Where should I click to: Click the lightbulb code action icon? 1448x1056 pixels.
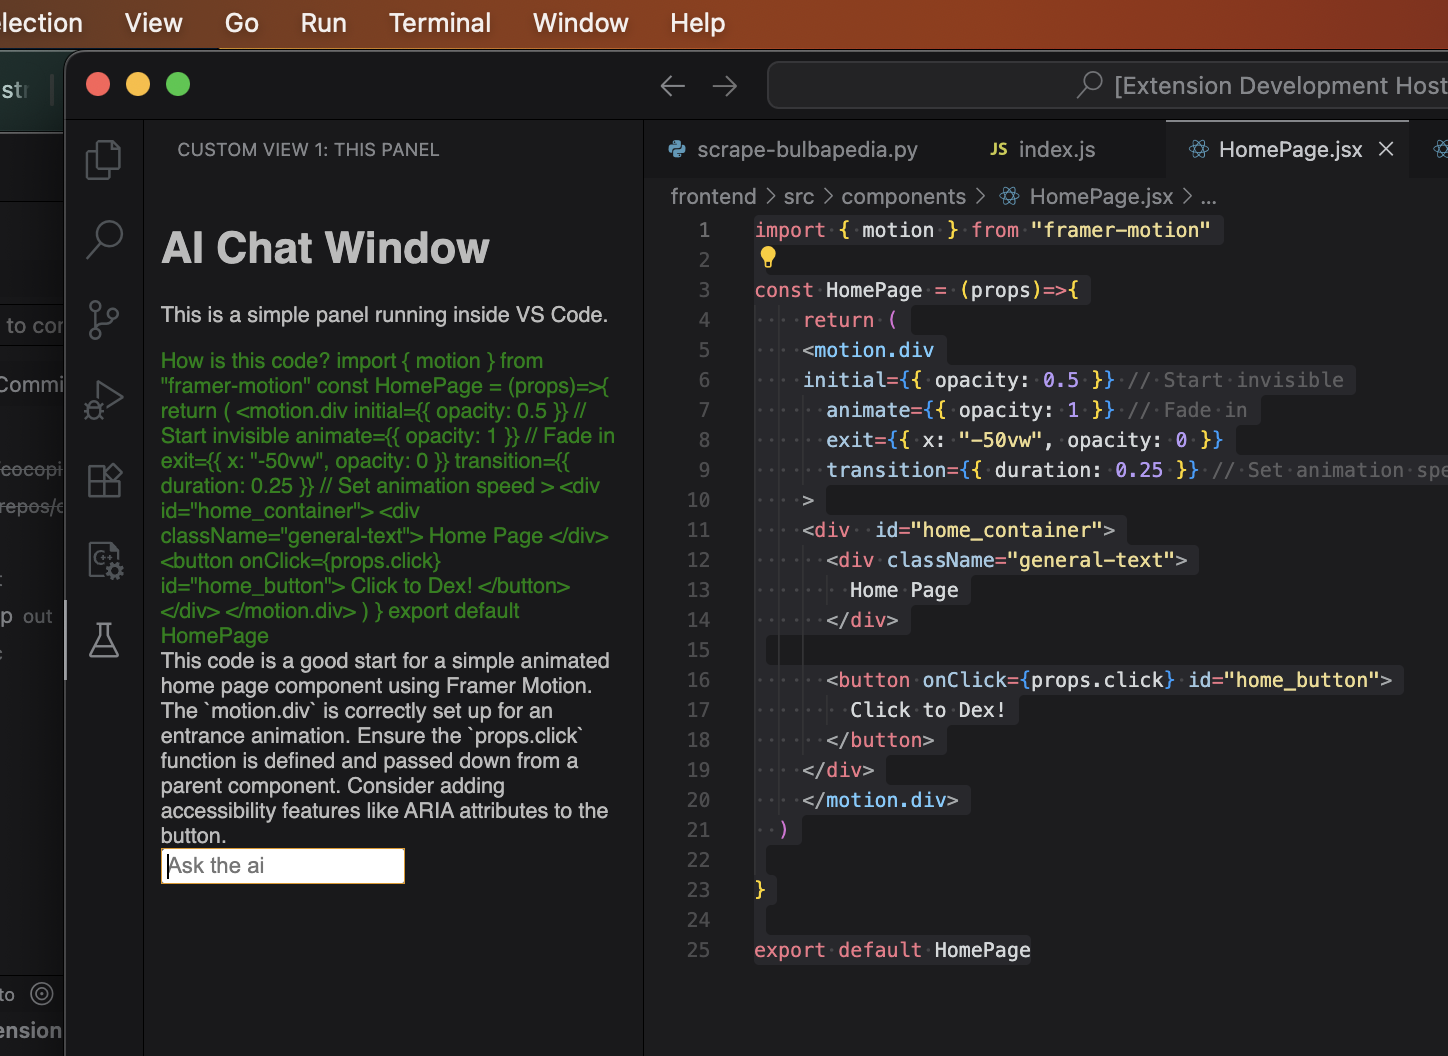point(768,258)
